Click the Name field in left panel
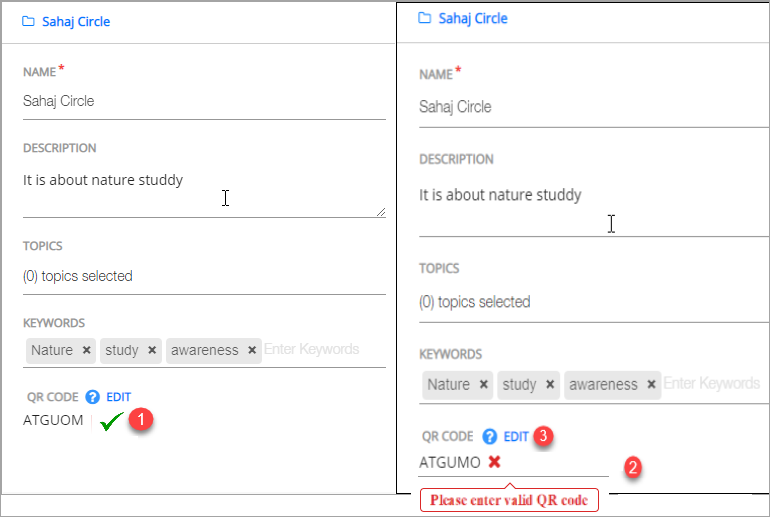The width and height of the screenshot is (770, 517). pyautogui.click(x=204, y=101)
